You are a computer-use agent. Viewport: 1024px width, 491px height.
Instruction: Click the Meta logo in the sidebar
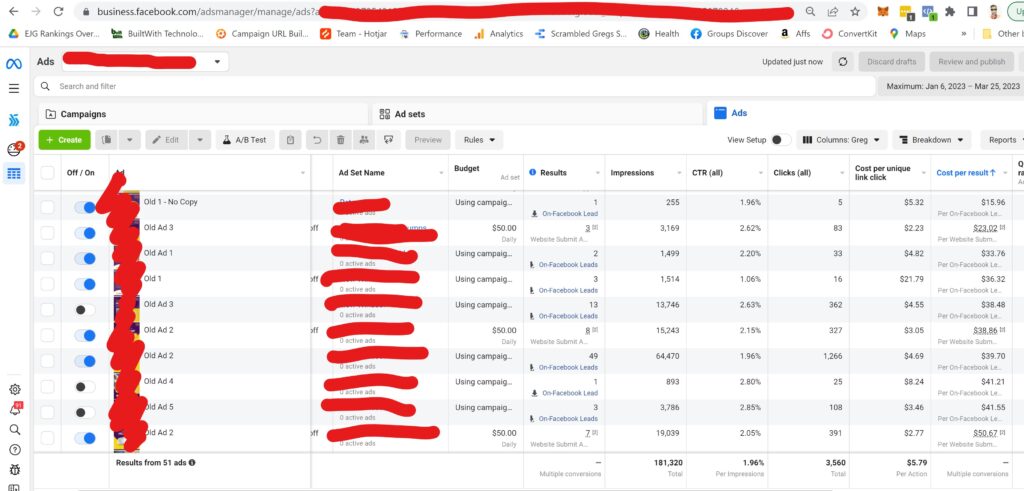click(x=14, y=63)
